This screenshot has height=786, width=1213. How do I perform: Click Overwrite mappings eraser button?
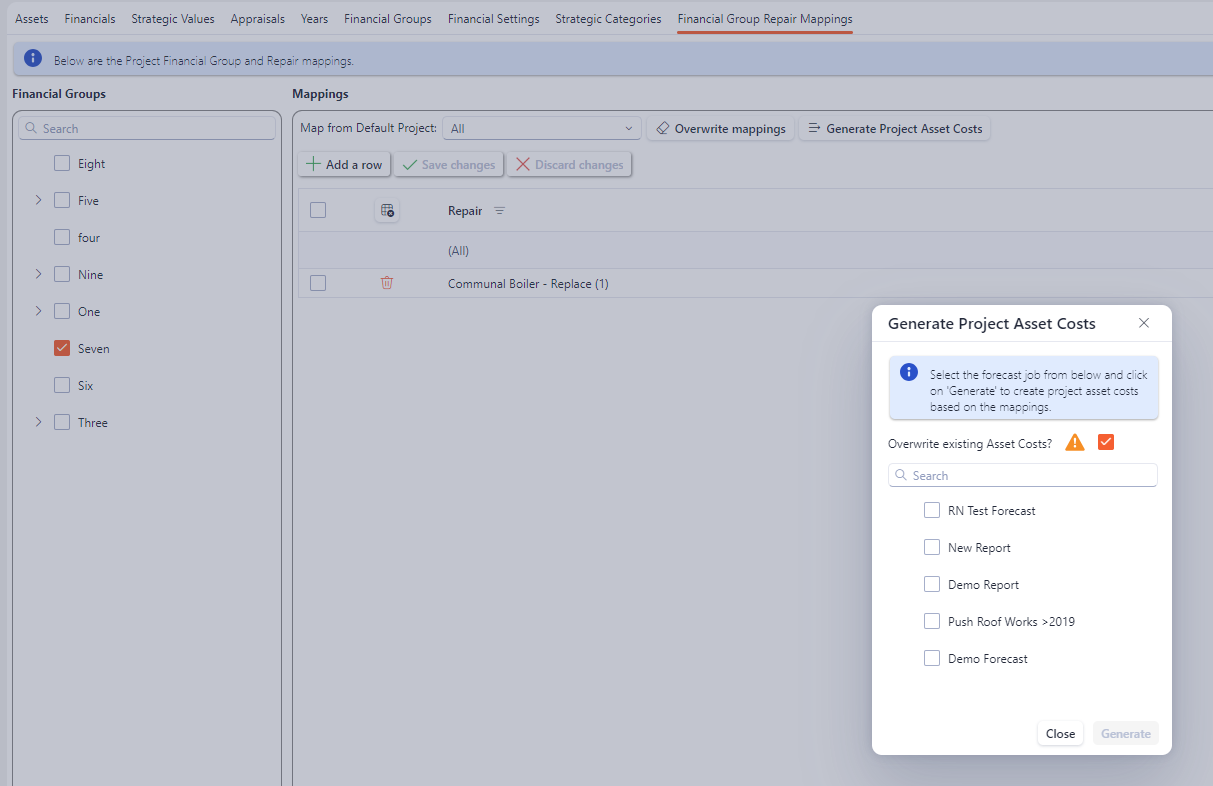coord(721,128)
